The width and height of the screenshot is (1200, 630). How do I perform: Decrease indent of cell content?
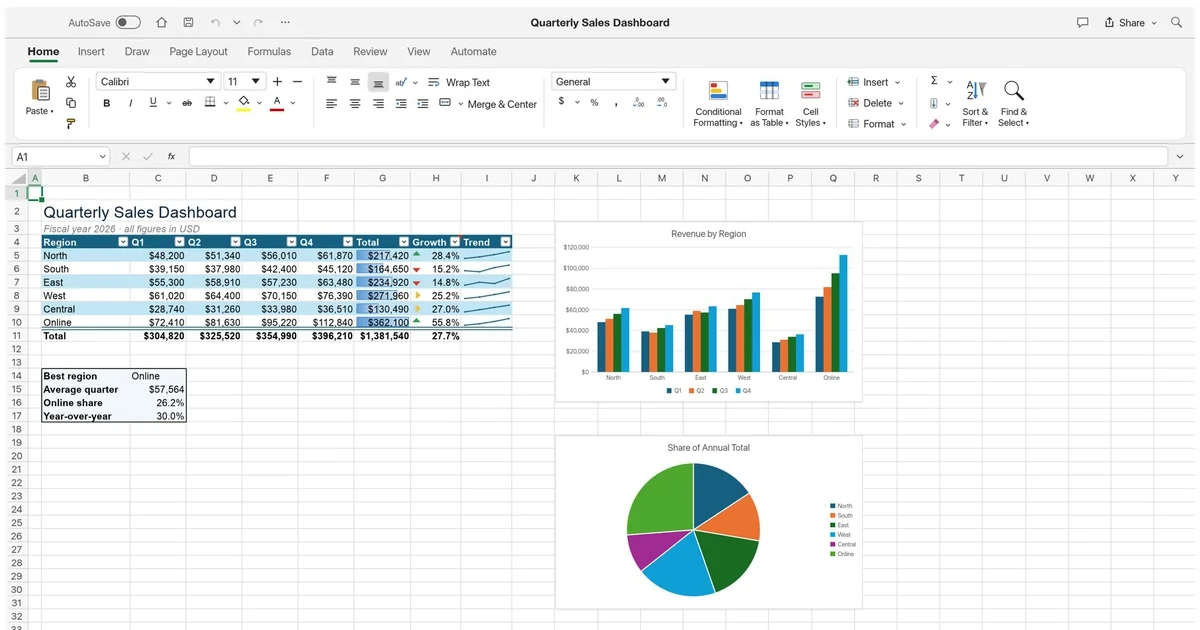pos(401,104)
